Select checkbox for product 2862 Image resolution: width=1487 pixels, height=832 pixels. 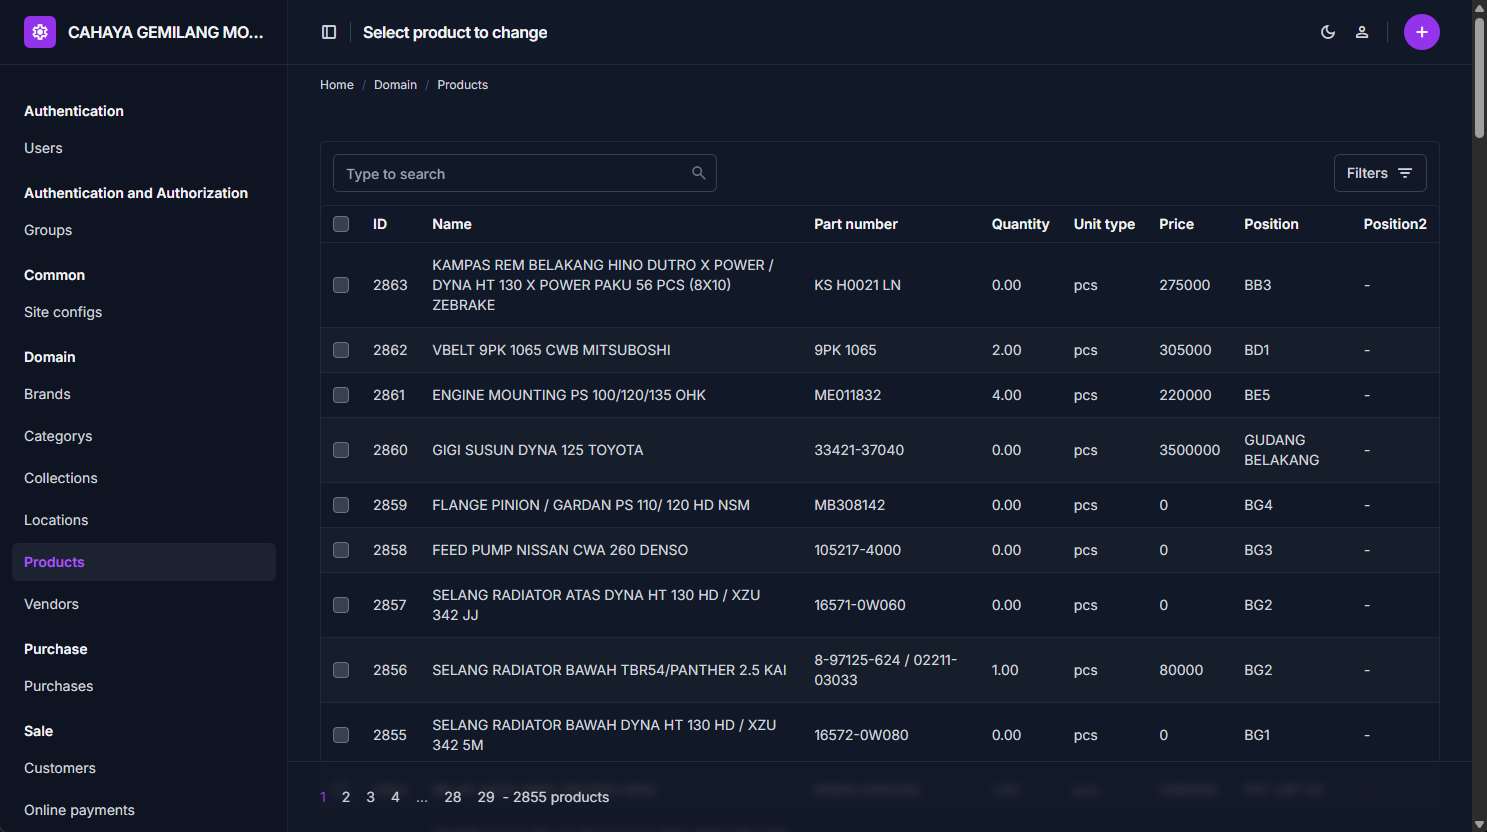point(341,350)
